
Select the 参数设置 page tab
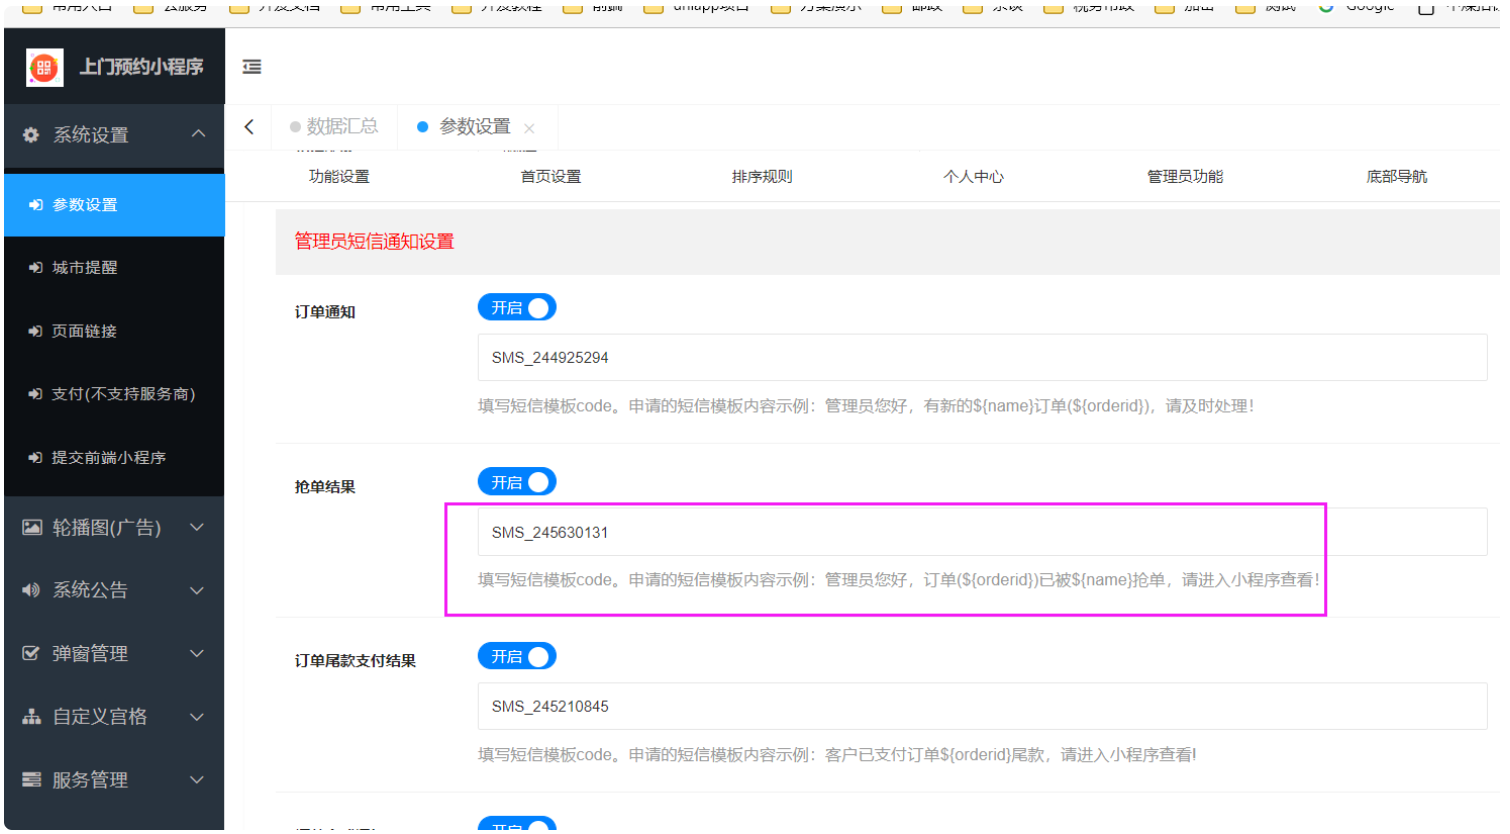pyautogui.click(x=475, y=127)
